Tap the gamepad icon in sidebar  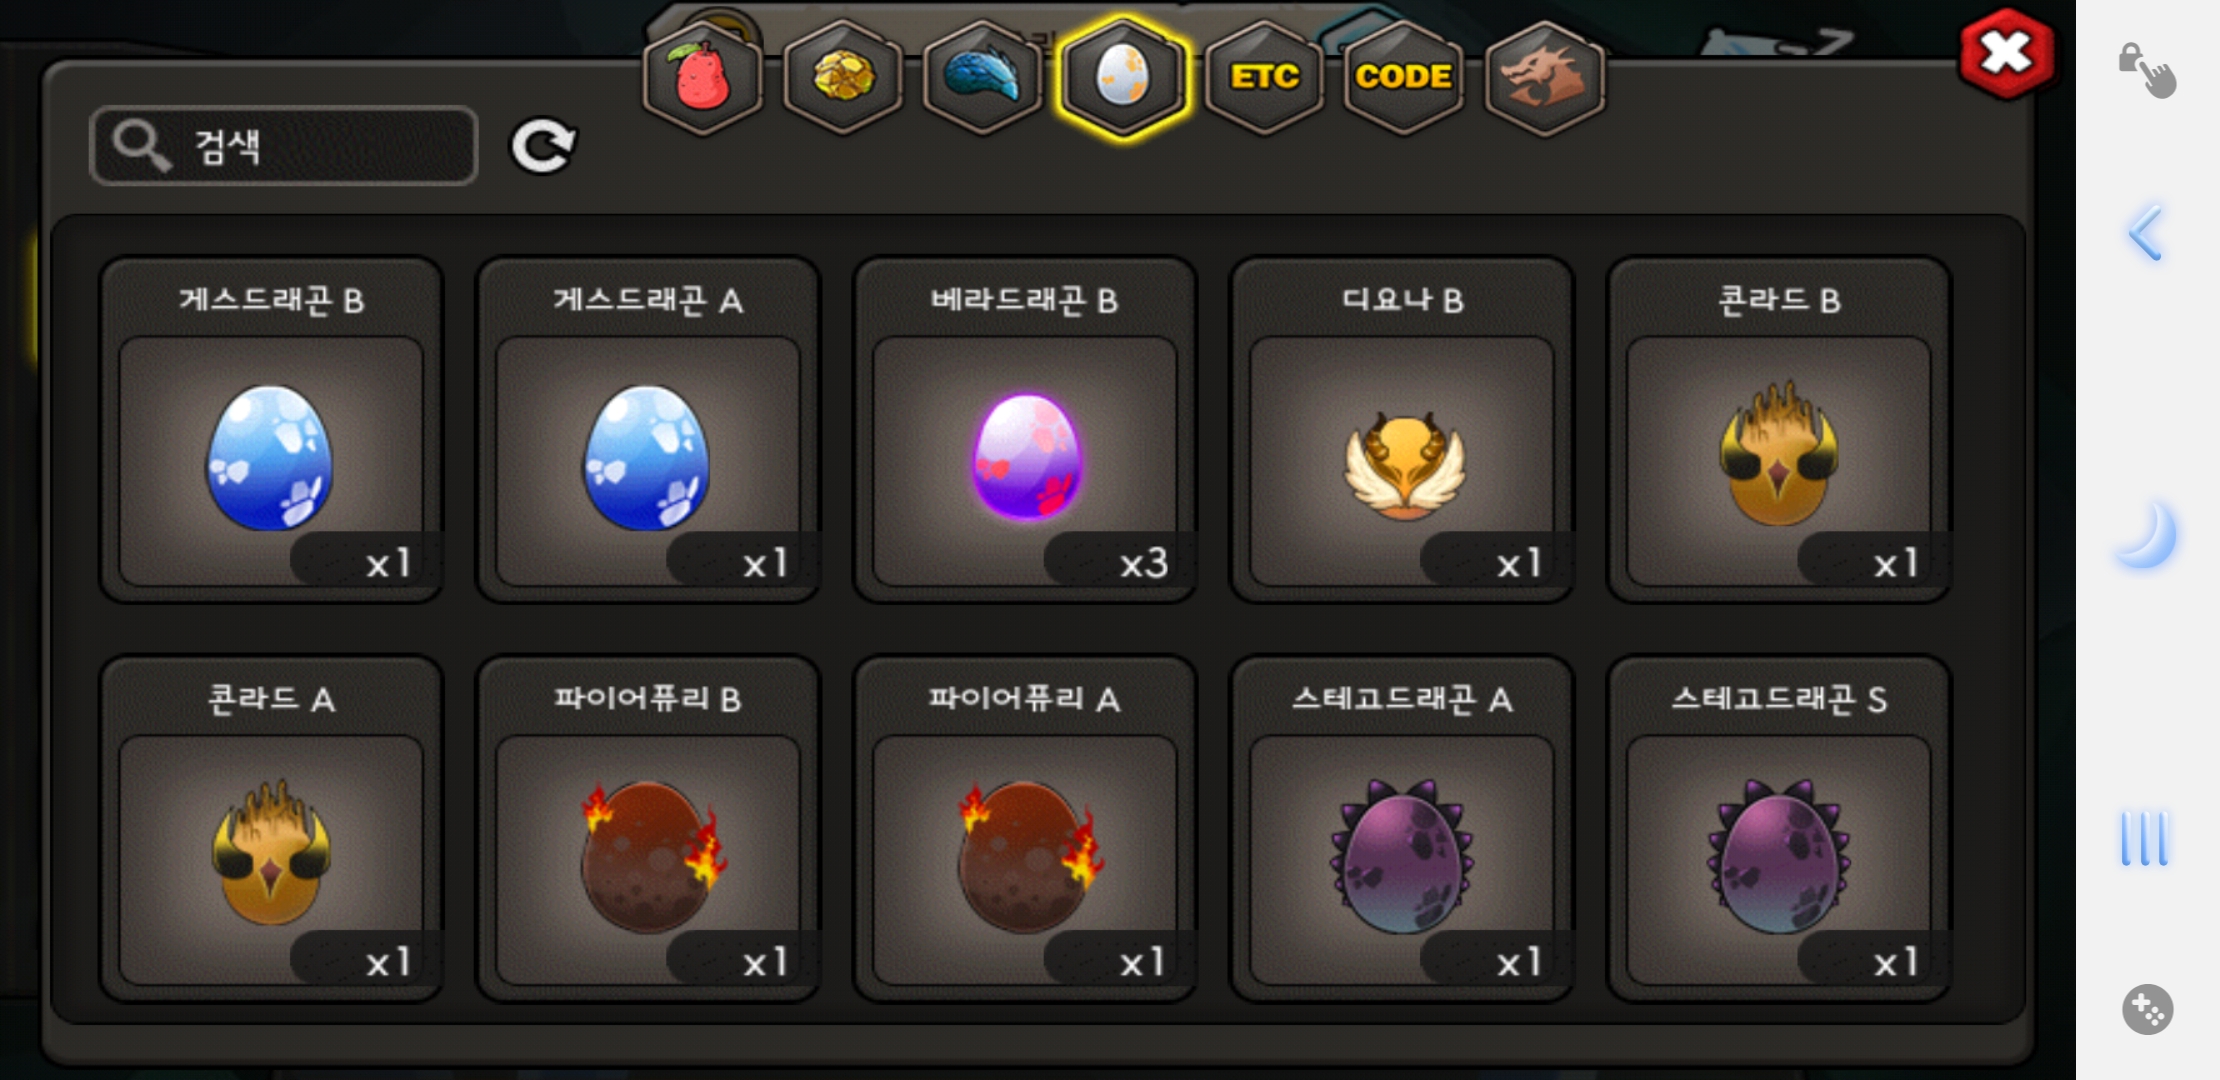(x=2147, y=1009)
